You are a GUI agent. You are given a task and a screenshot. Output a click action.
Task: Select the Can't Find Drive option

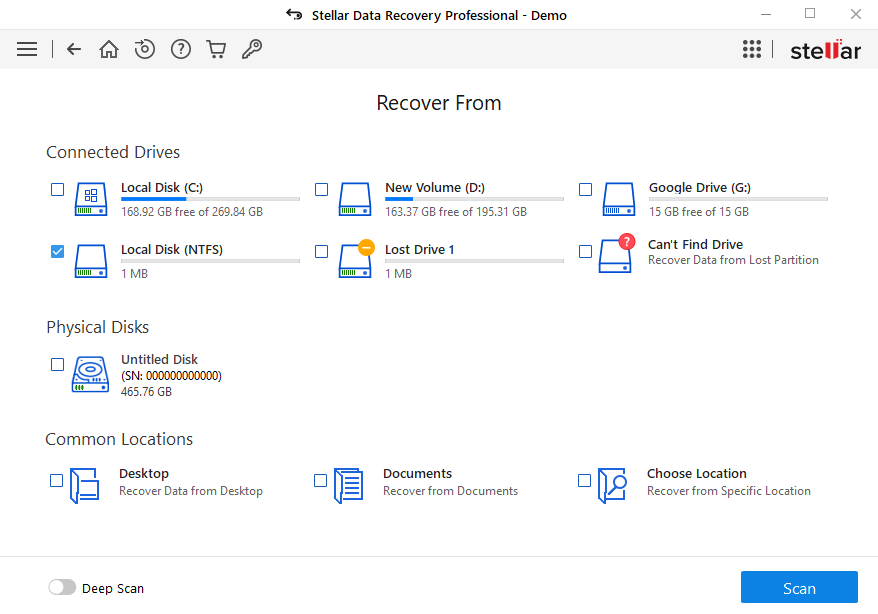585,252
